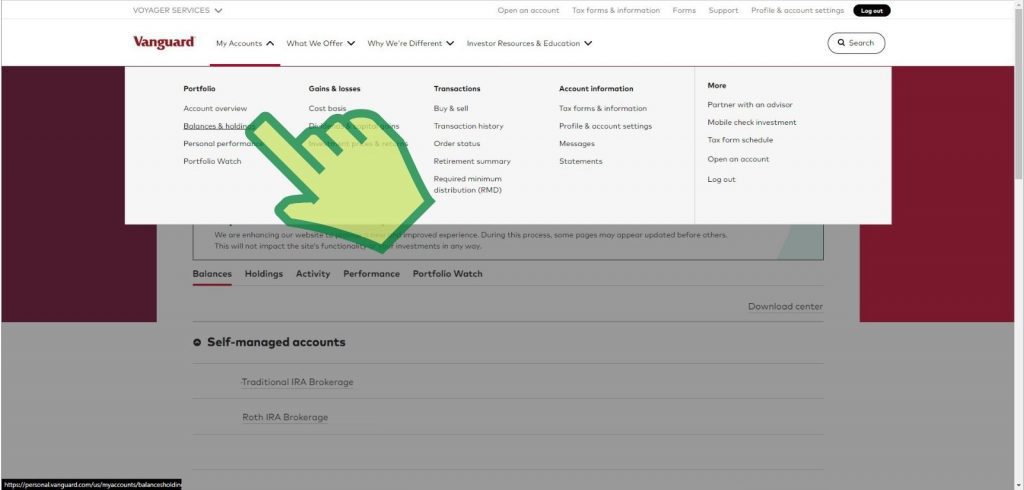Select Account overview in Portfolio menu
The height and width of the screenshot is (490, 1024).
(x=215, y=108)
